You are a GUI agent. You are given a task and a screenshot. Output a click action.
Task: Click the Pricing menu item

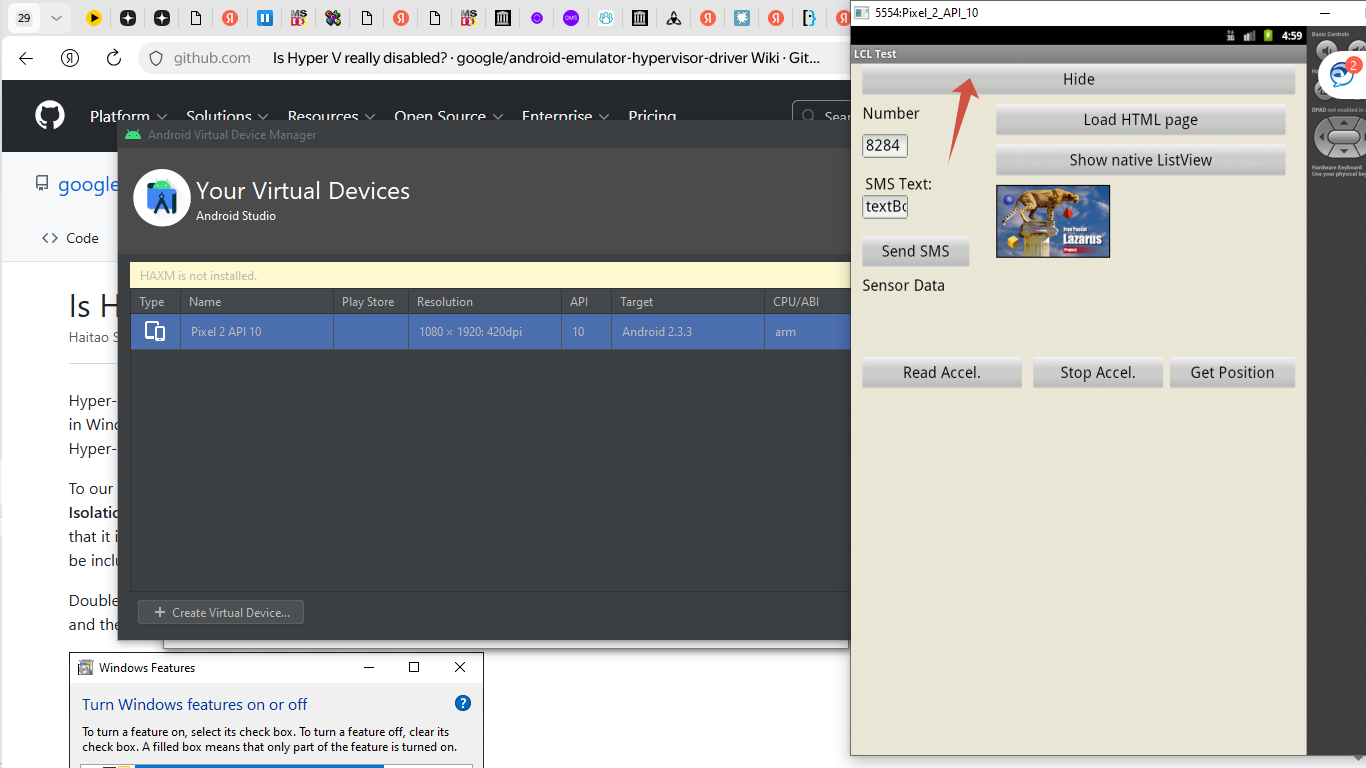[x=652, y=116]
